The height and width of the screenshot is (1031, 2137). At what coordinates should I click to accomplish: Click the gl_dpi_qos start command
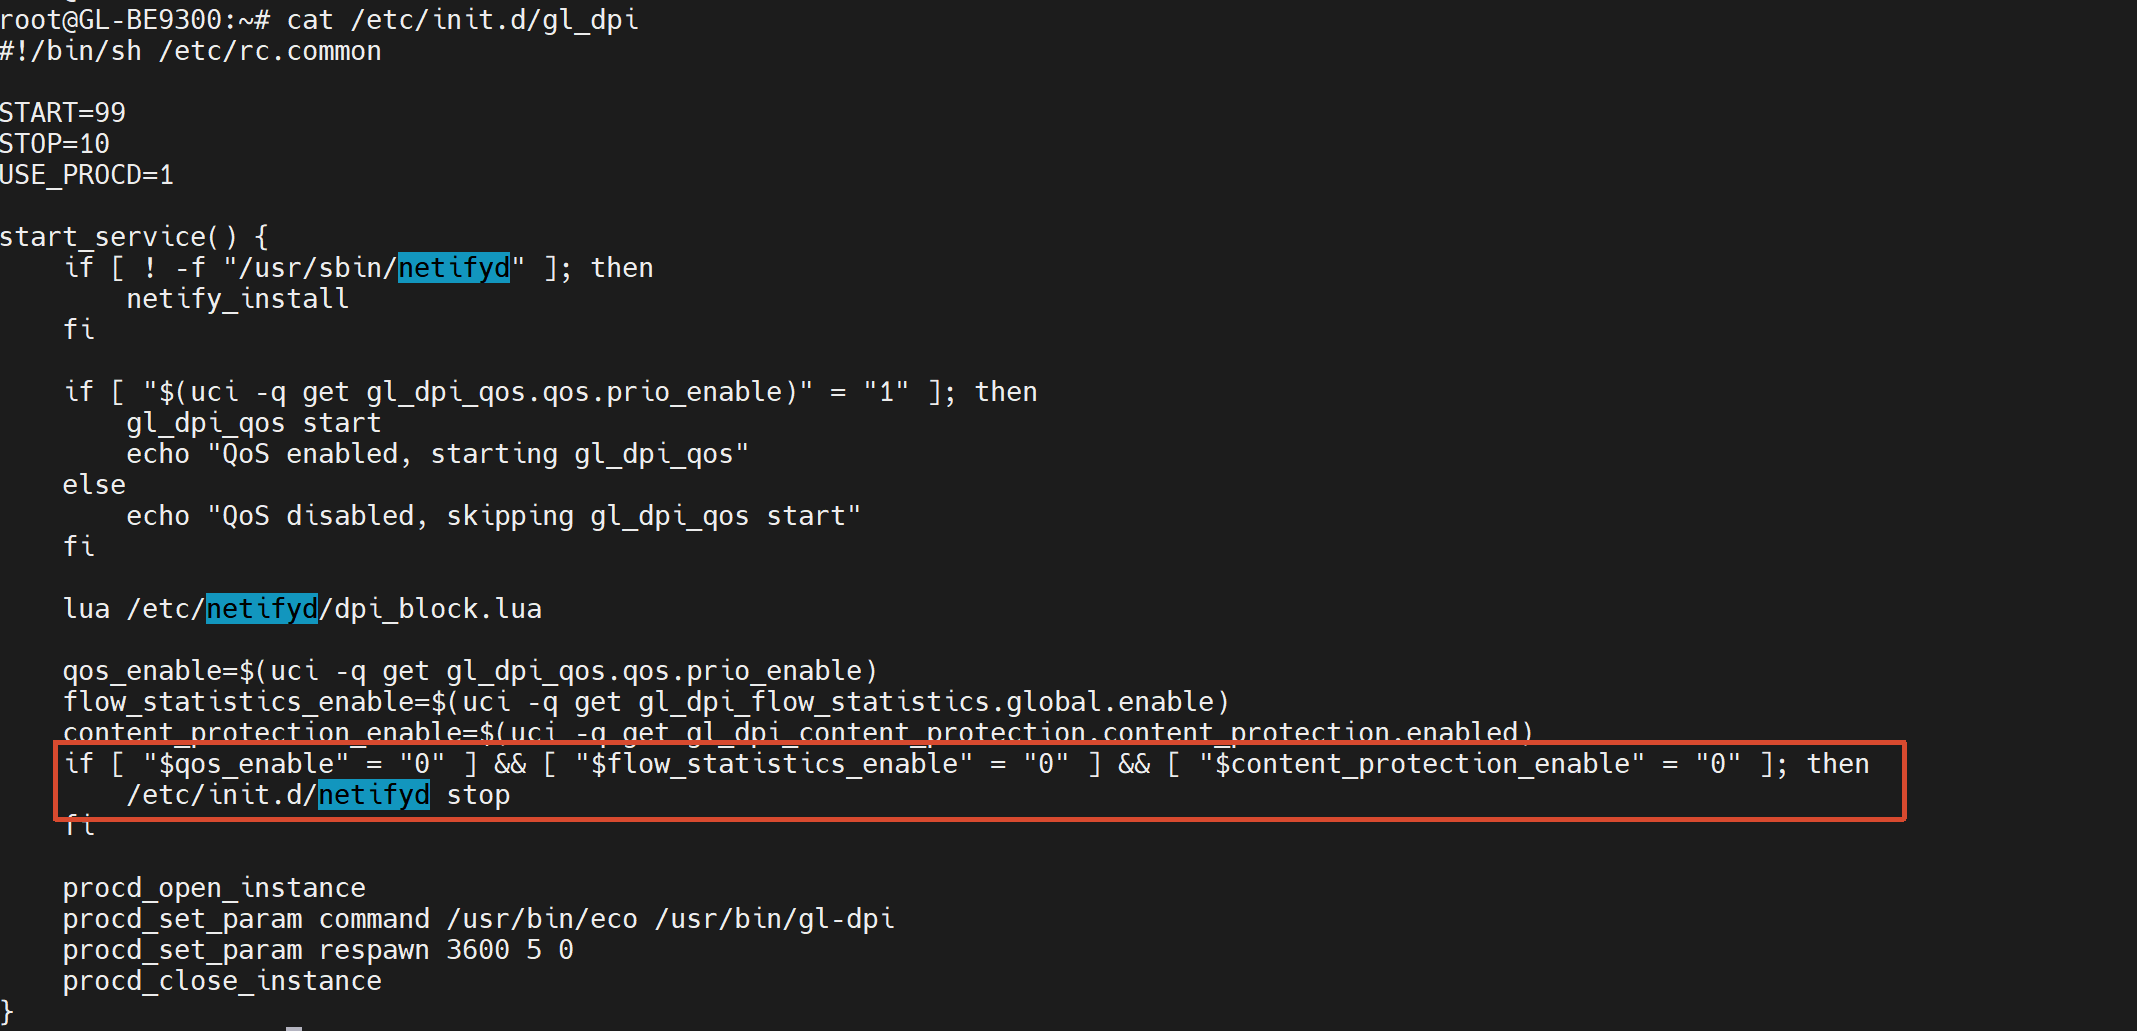coord(254,423)
